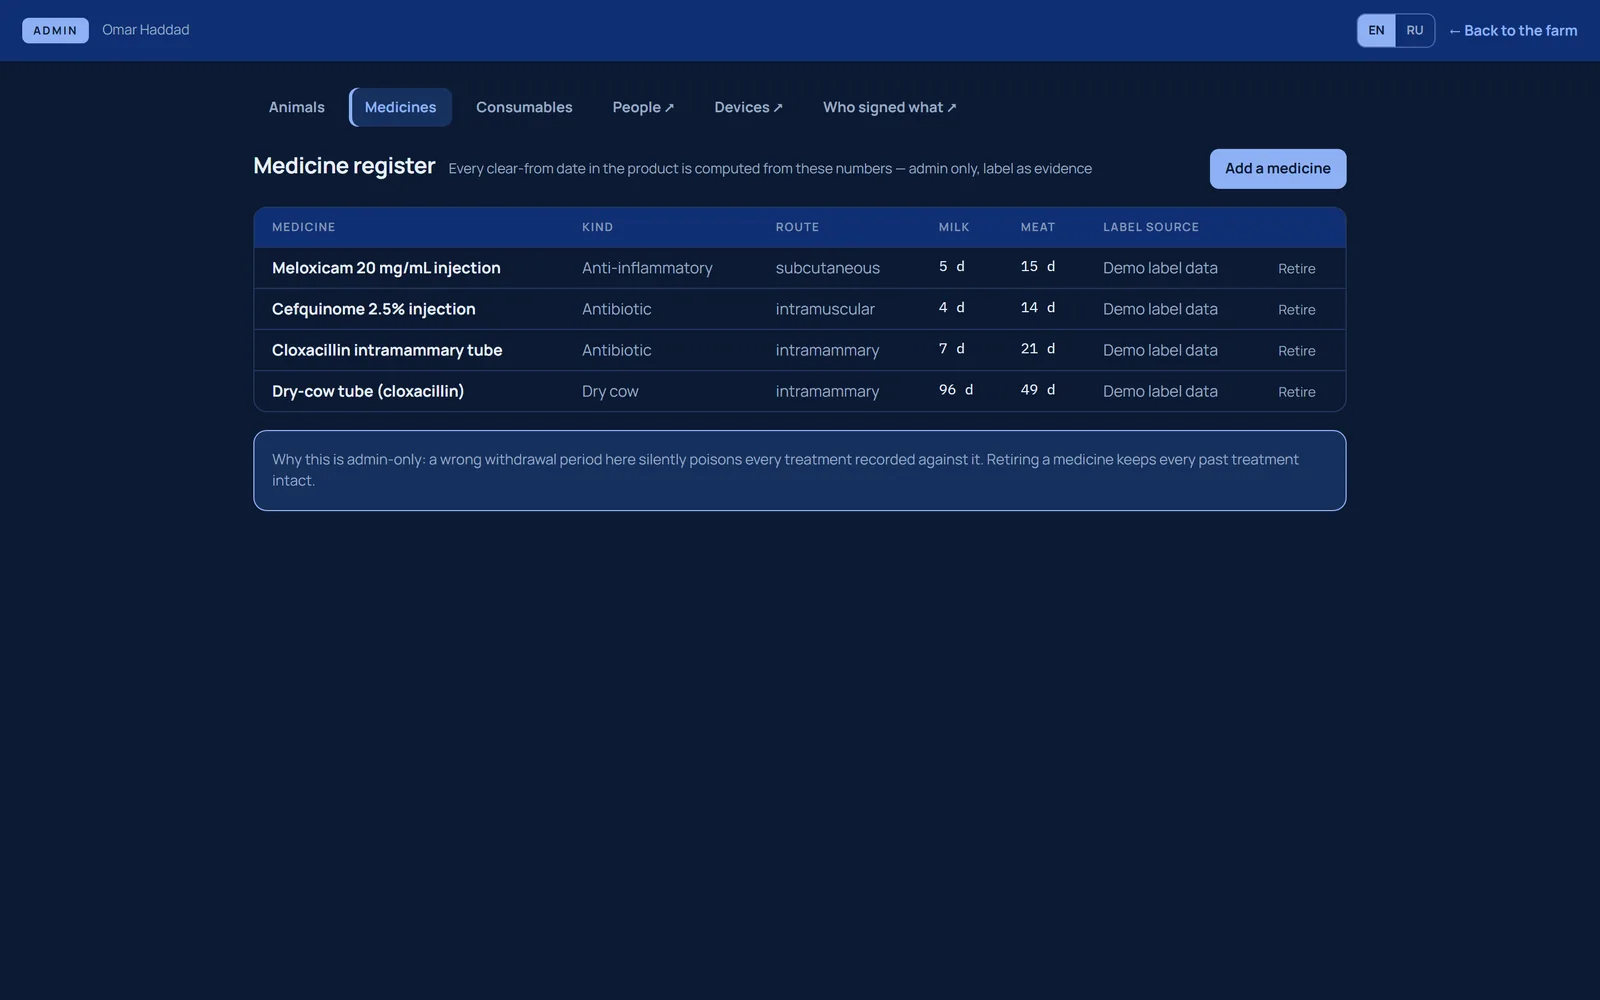Click 14 d meat value for Cefquinome
1600x1000 pixels.
tap(1037, 308)
